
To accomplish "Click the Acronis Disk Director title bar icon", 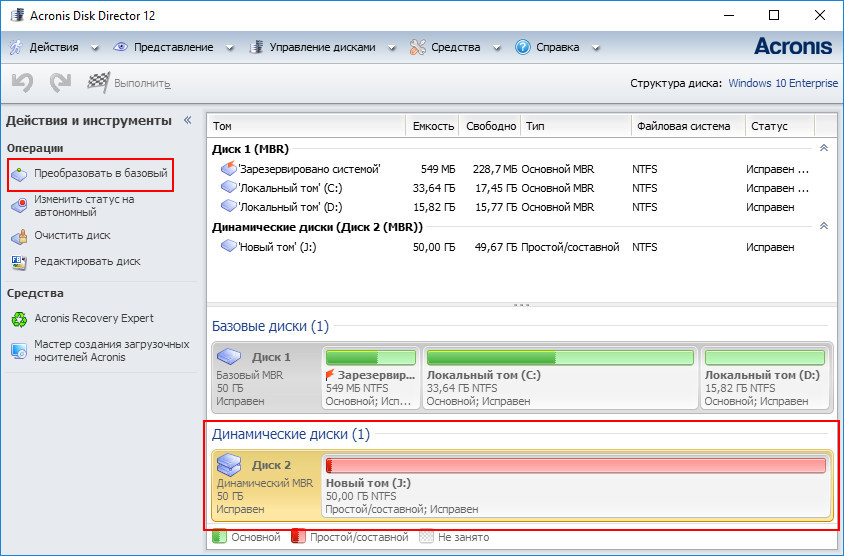I will (x=17, y=15).
